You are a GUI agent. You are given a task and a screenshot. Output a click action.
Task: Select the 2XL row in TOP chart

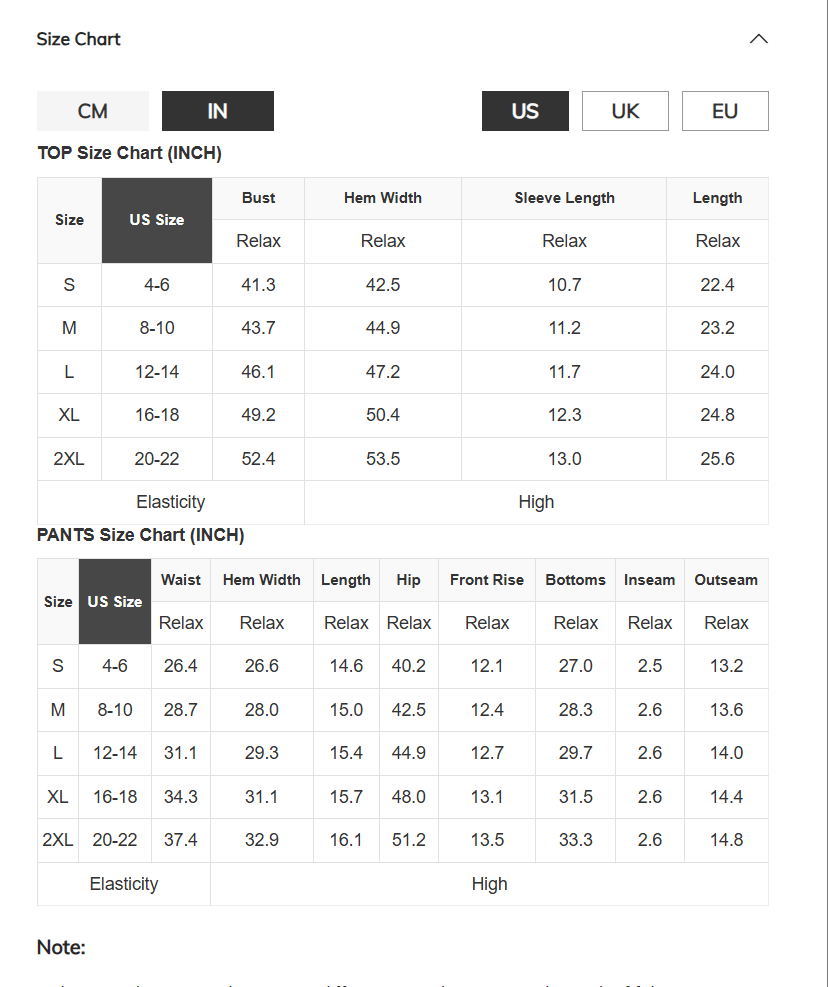pos(403,459)
